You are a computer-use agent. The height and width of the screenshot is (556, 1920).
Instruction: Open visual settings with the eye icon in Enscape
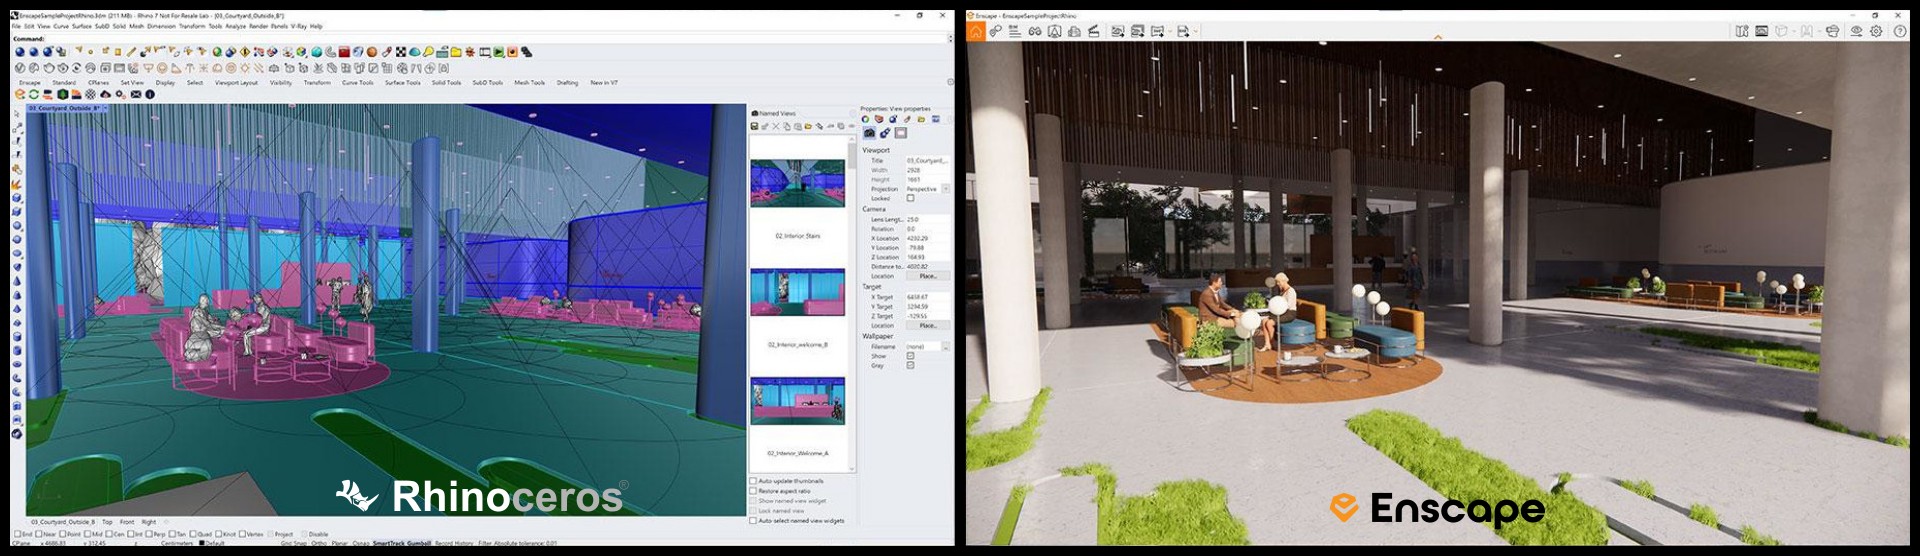point(1856,31)
